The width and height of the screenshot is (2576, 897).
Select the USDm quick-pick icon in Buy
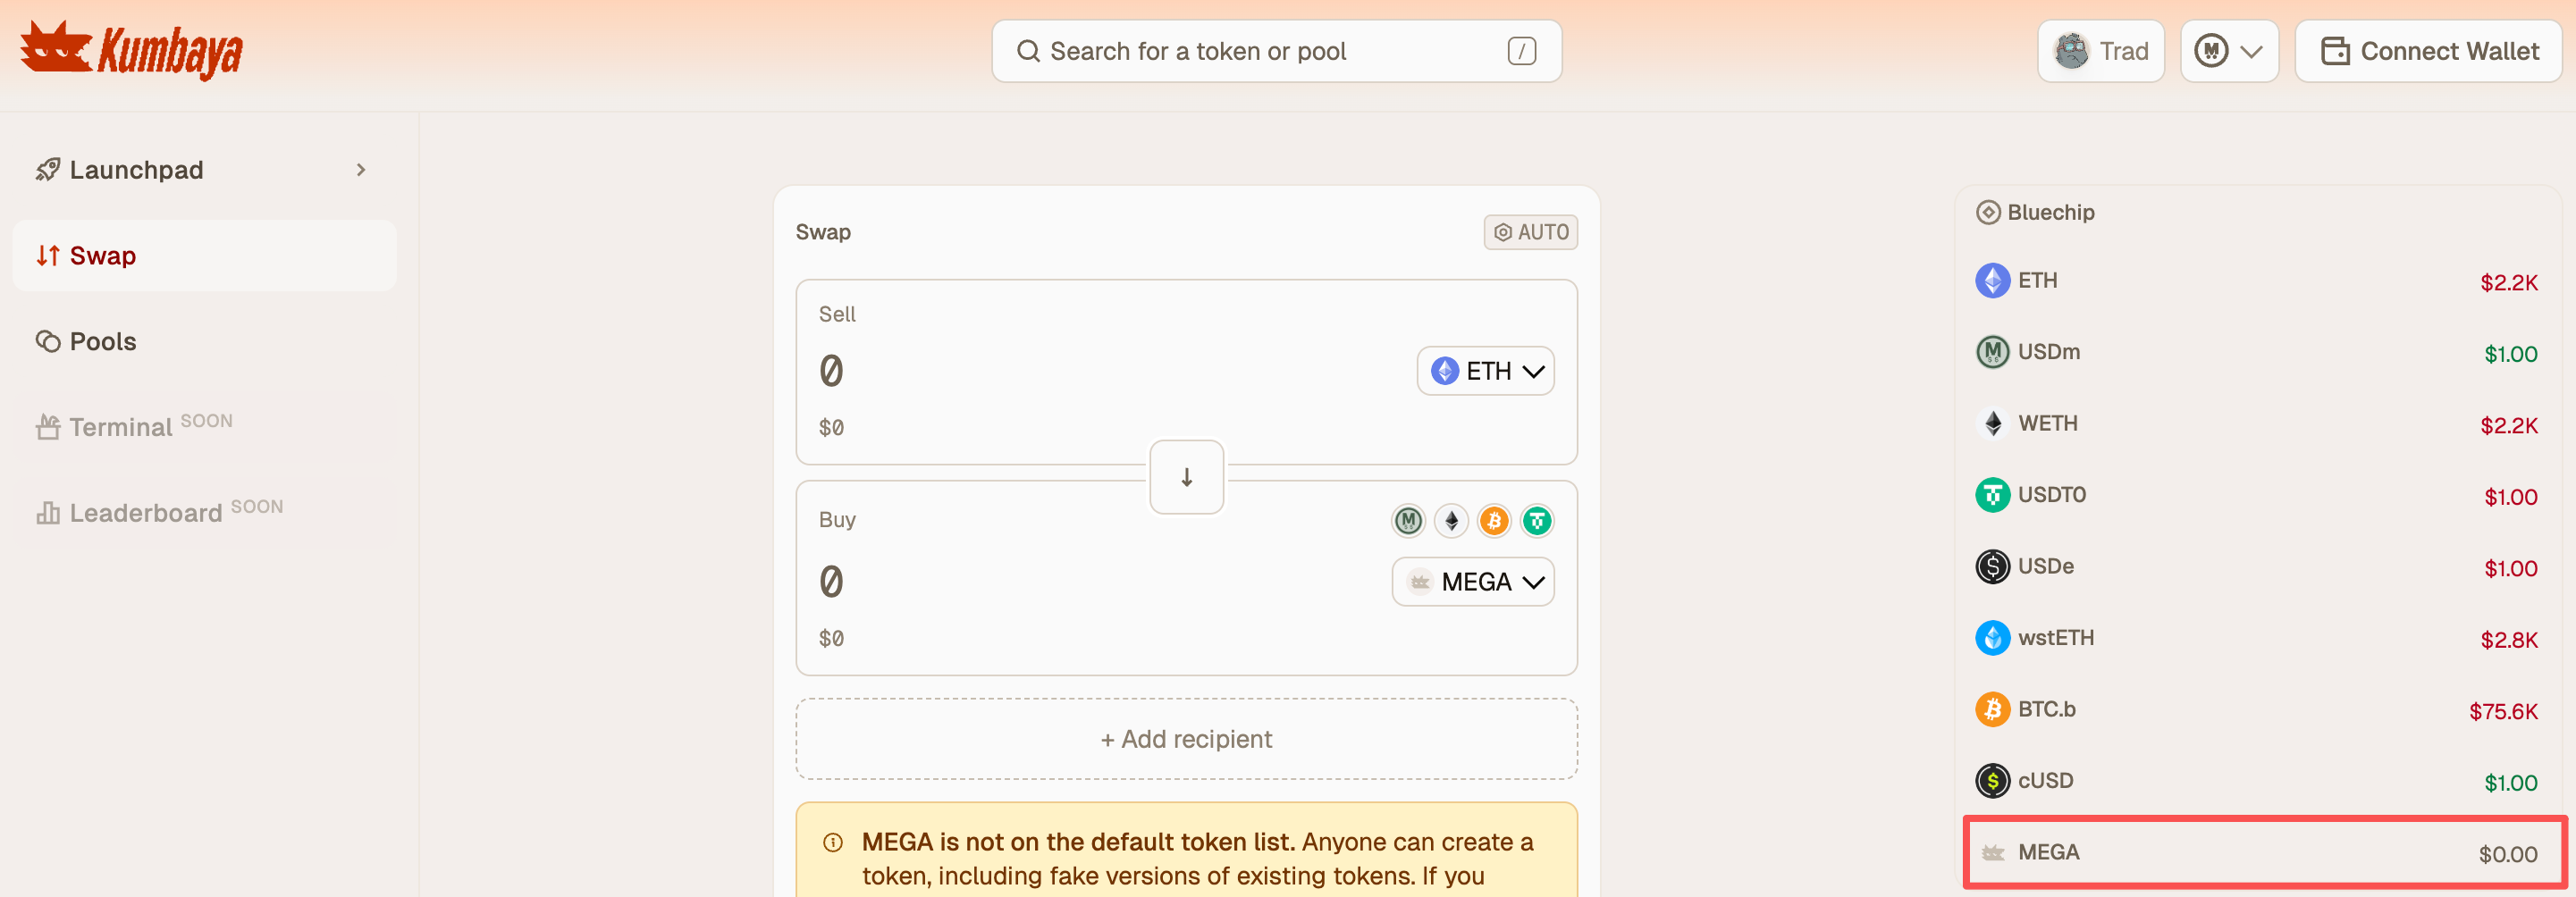[1408, 520]
